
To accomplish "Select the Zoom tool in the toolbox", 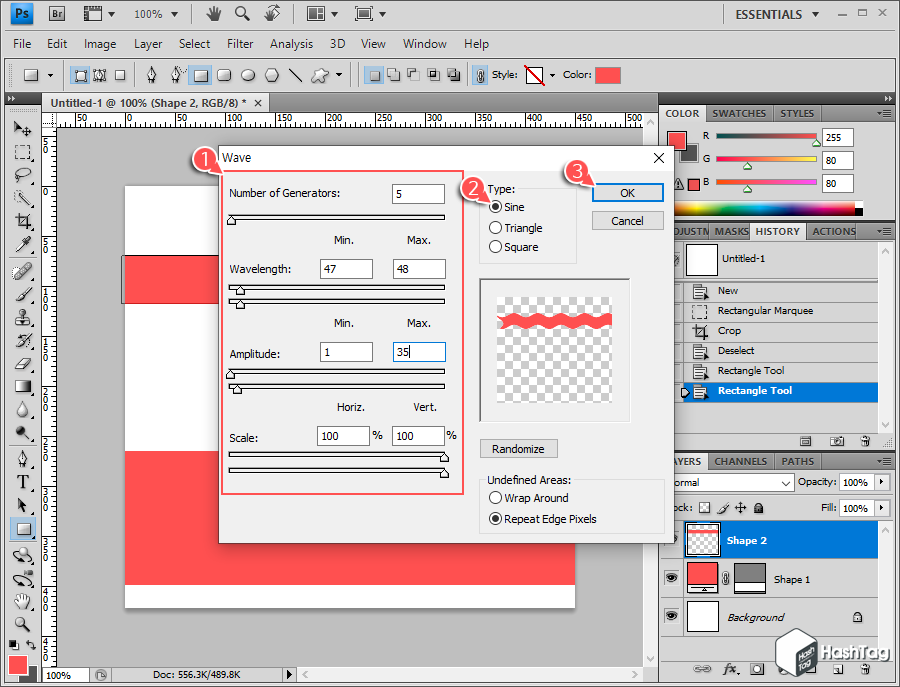I will (x=22, y=624).
